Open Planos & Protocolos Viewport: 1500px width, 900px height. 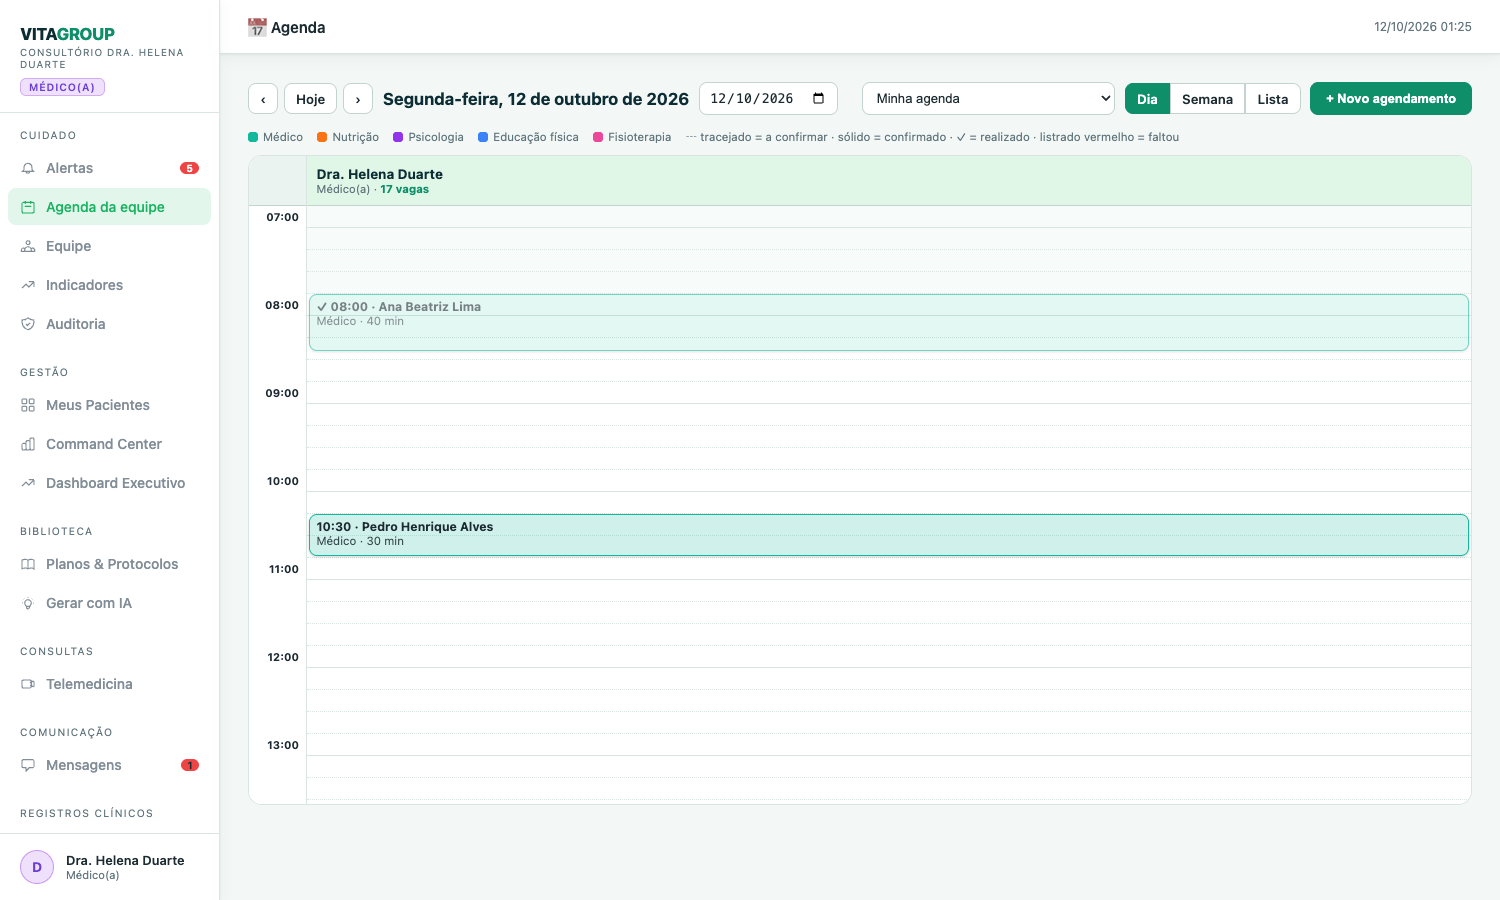(x=110, y=564)
